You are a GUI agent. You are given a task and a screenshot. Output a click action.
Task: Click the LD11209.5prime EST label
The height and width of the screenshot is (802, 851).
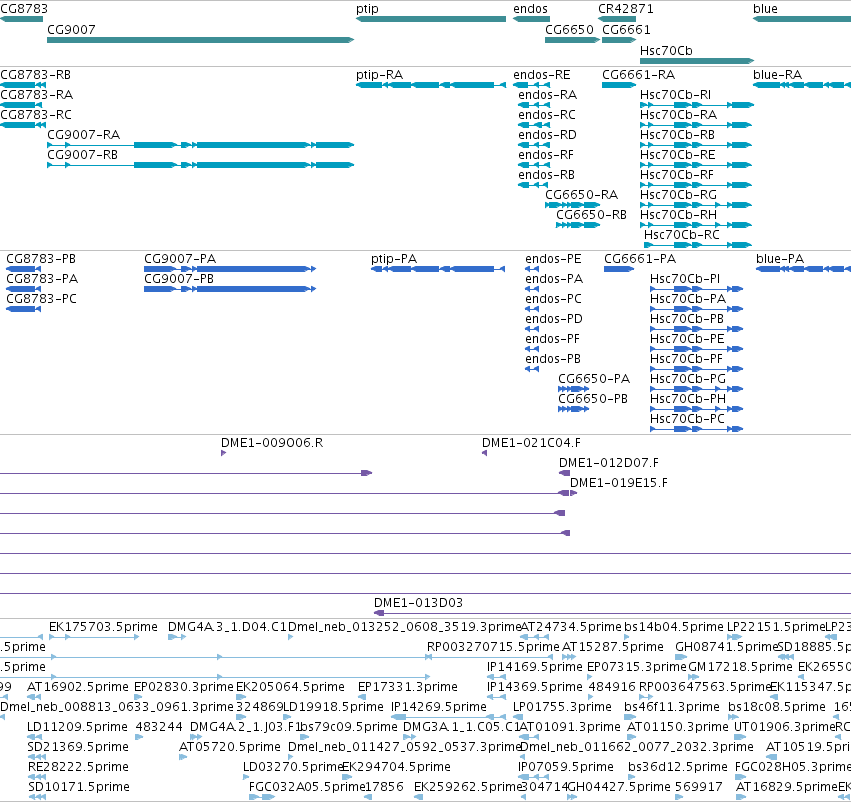tap(77, 726)
